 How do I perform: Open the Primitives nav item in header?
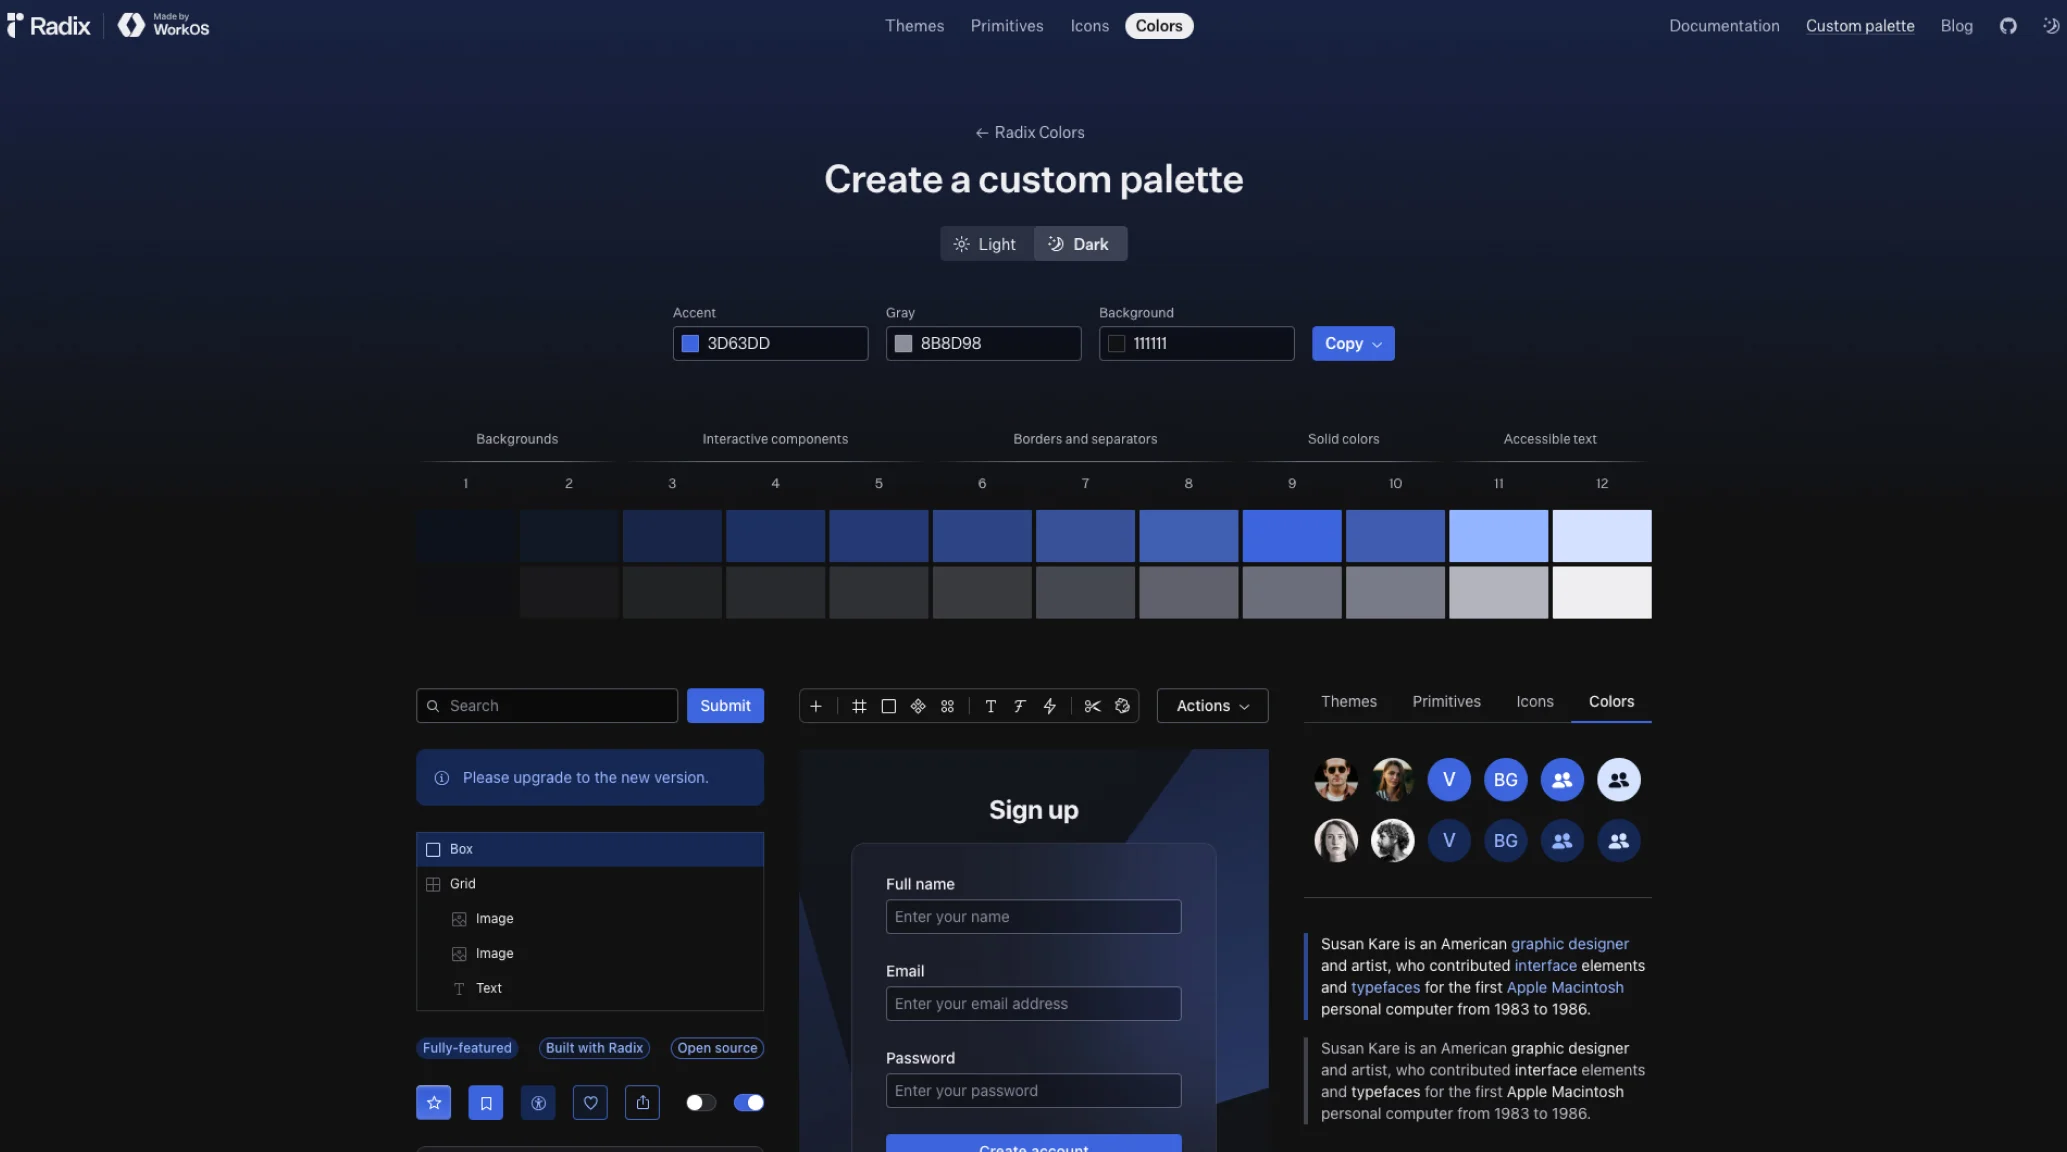coord(1007,26)
